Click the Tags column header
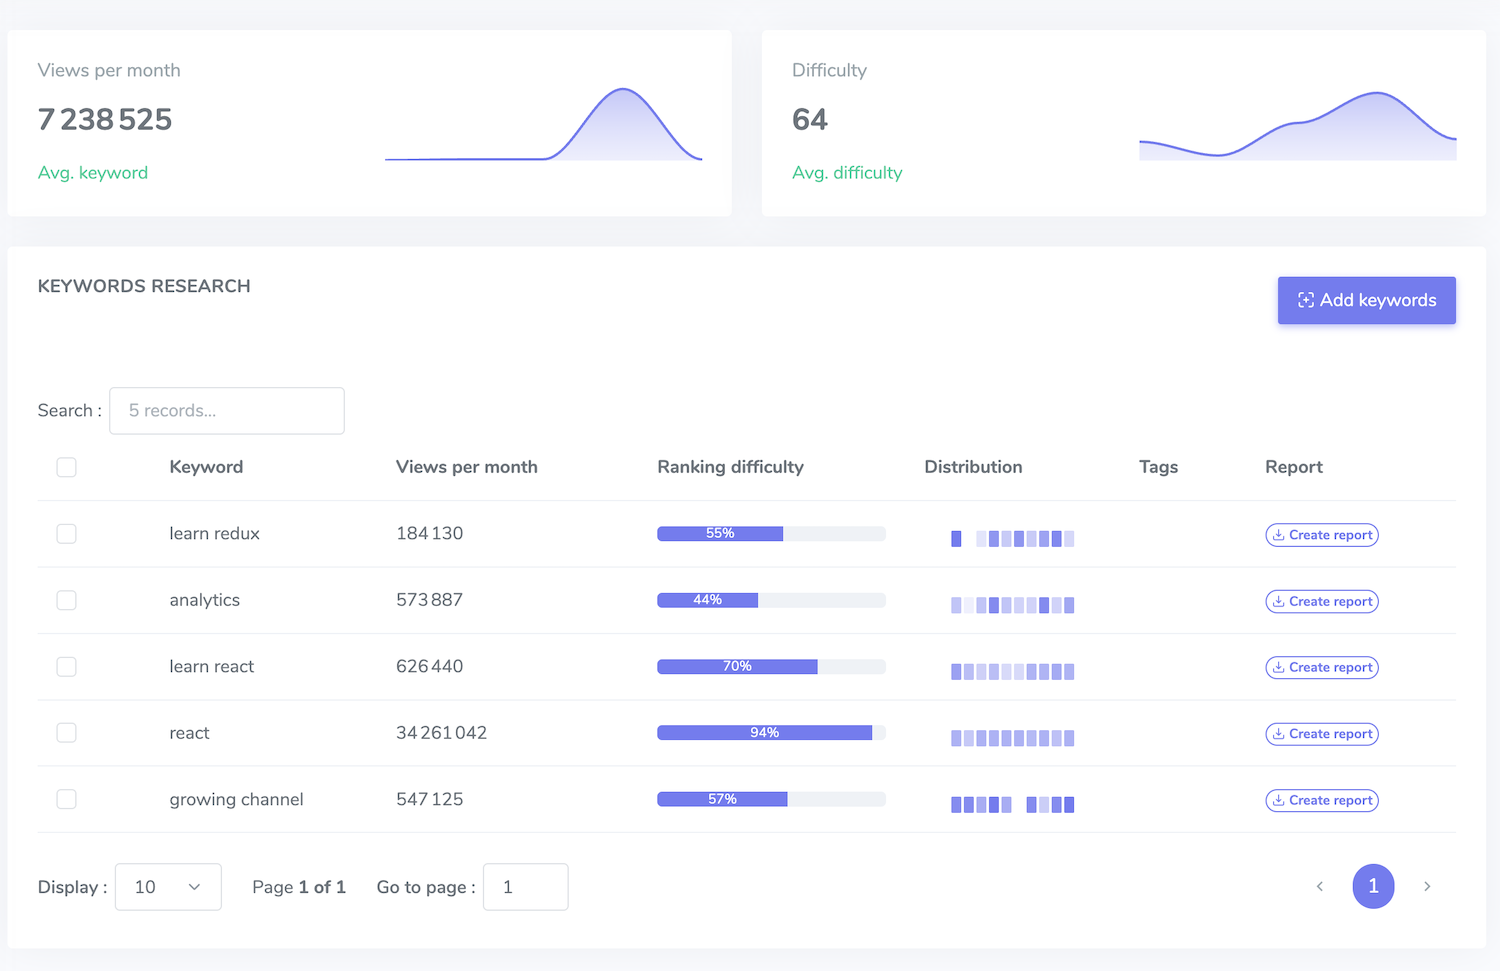The width and height of the screenshot is (1500, 971). pos(1158,467)
